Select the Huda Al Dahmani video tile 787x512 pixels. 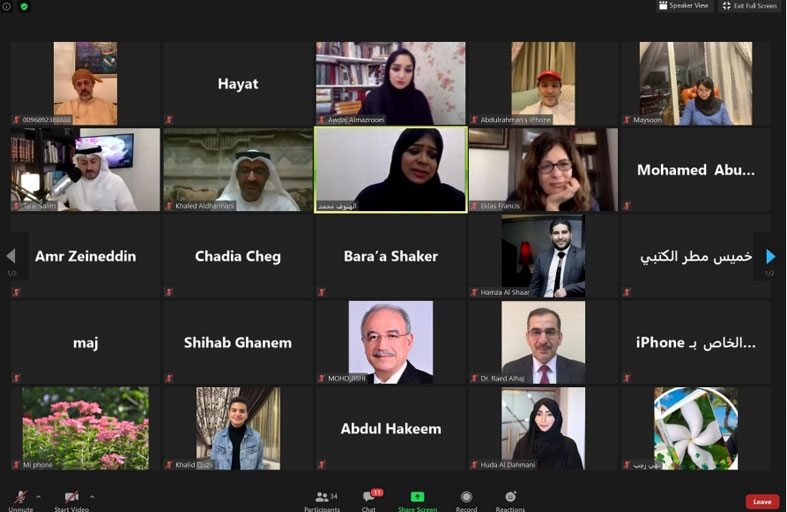(543, 428)
